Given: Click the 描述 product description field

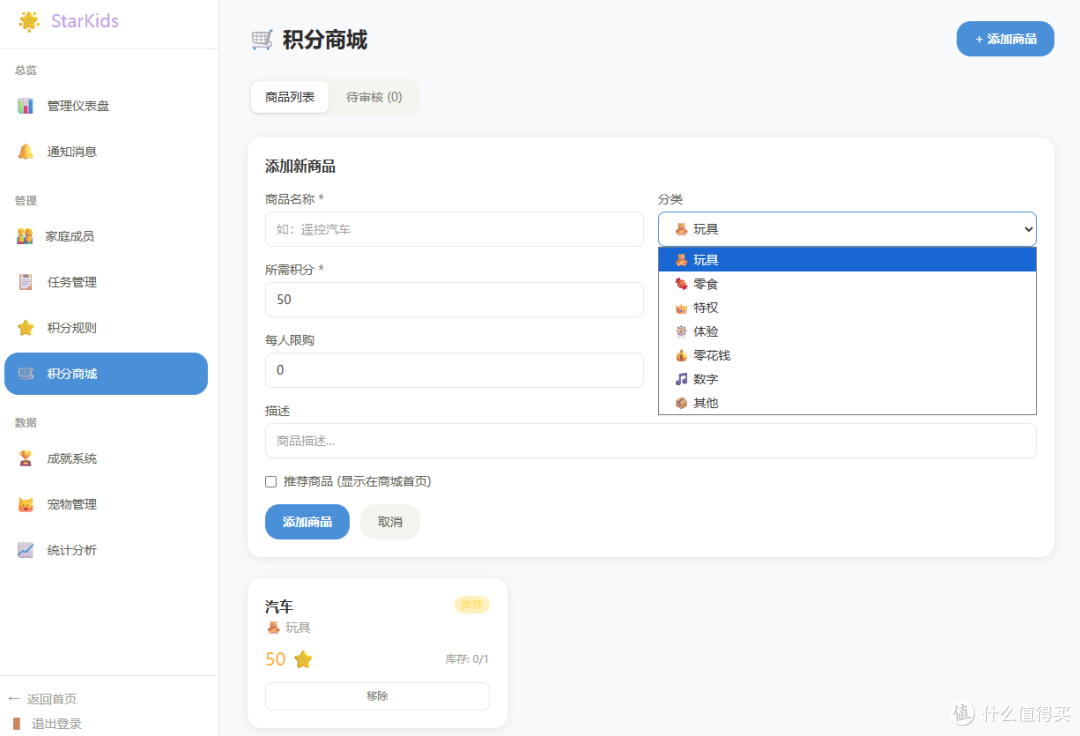Looking at the screenshot, I should point(650,441).
